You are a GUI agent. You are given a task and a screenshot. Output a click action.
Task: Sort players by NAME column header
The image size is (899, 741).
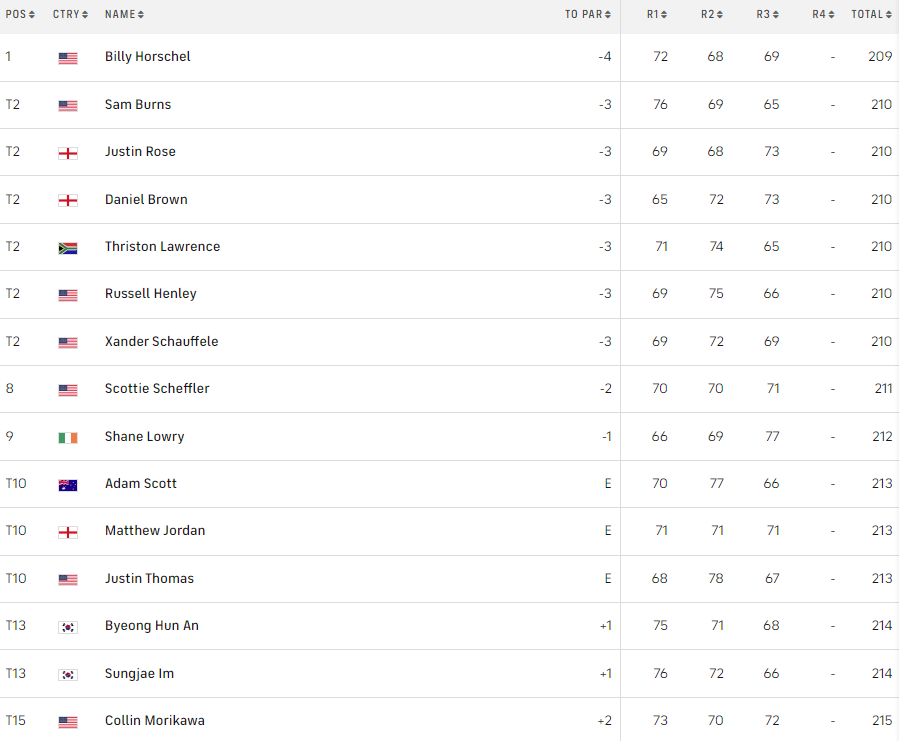pyautogui.click(x=124, y=14)
